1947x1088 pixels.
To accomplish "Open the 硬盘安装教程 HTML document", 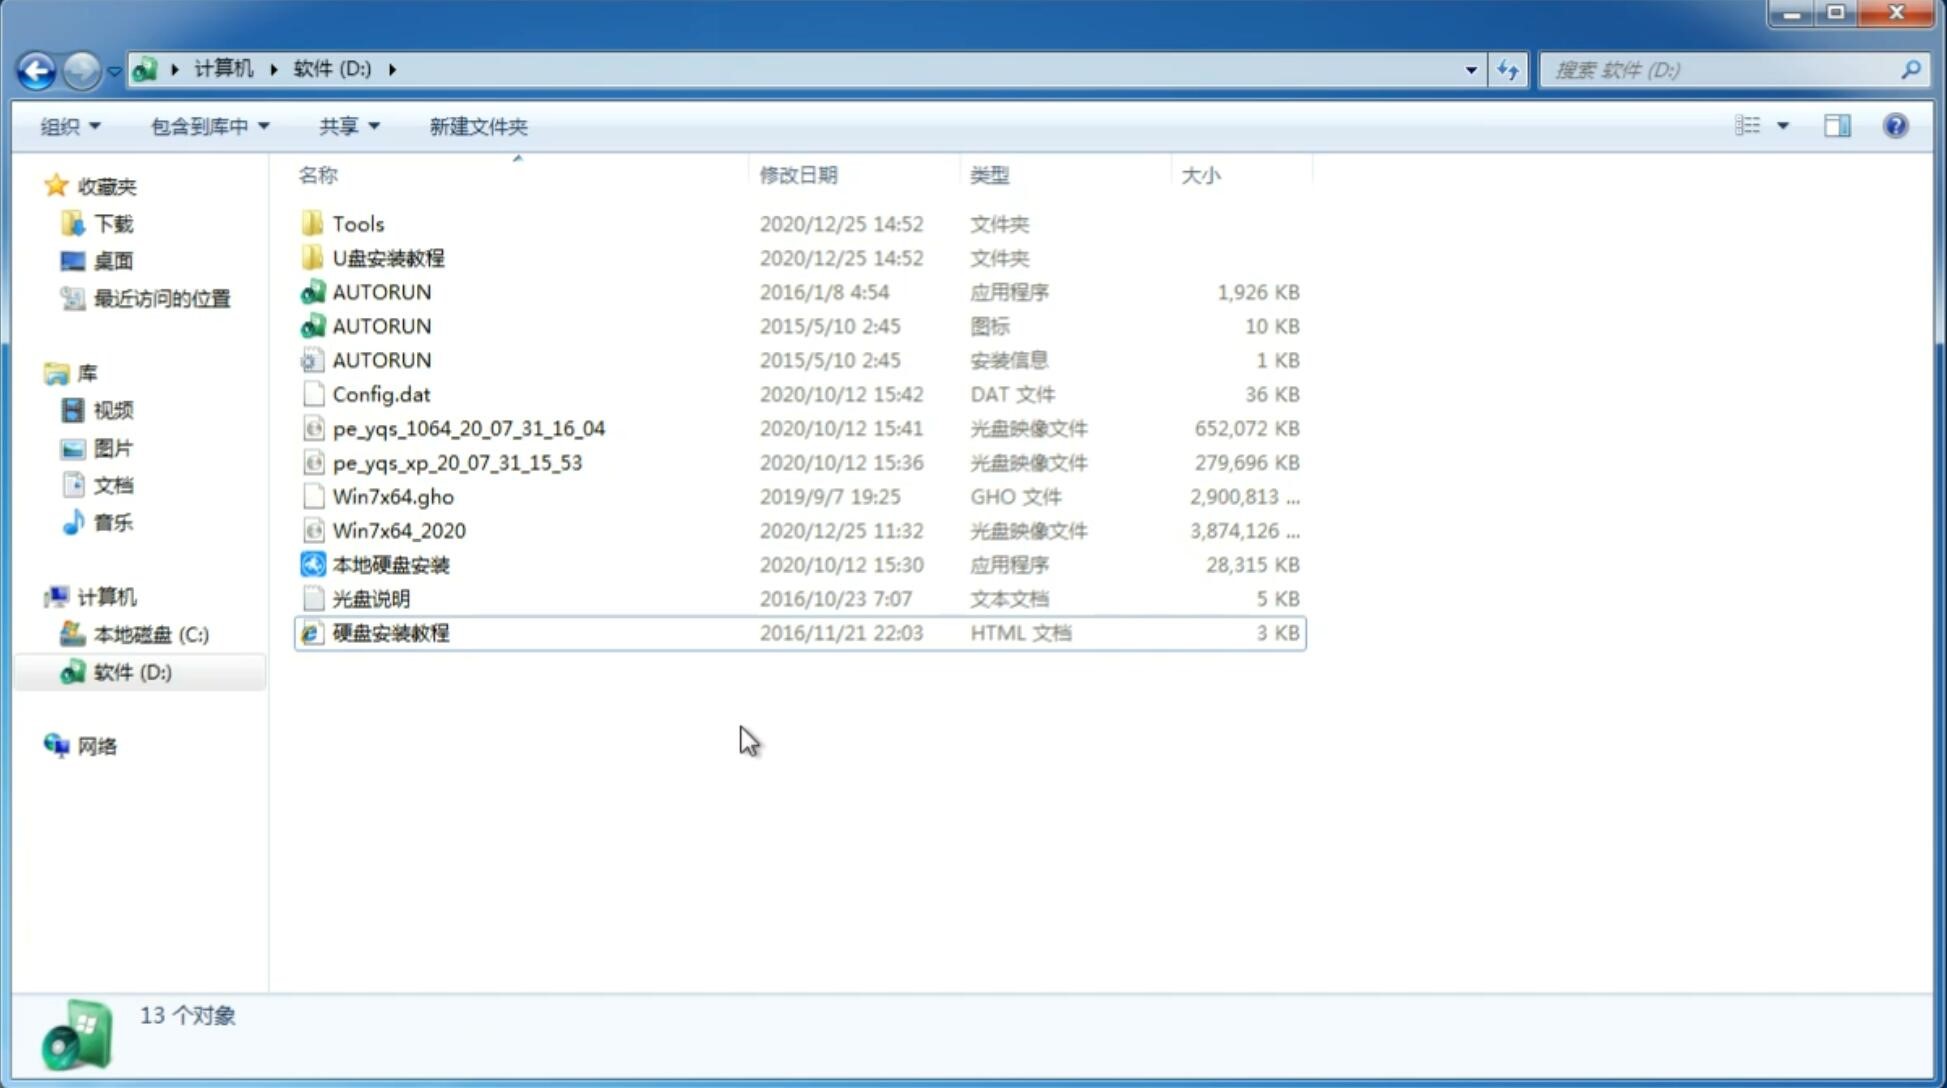I will 389,632.
